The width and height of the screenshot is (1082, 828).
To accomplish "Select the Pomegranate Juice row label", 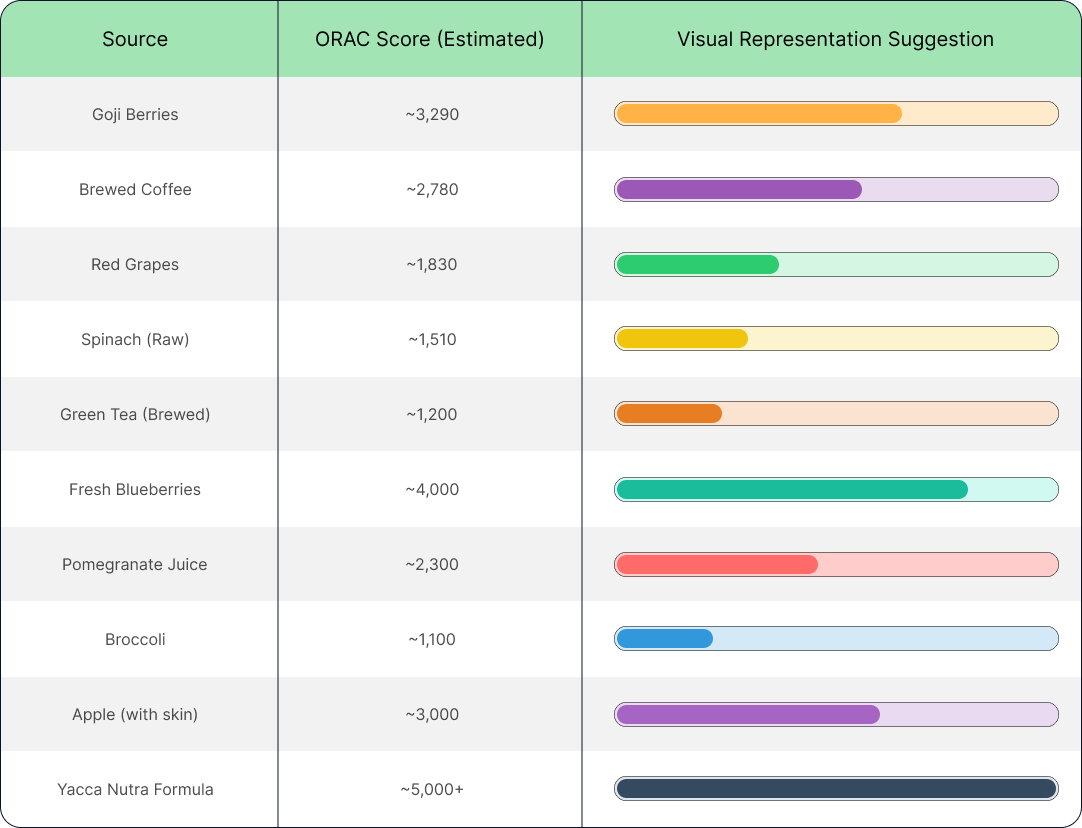I will (x=135, y=564).
